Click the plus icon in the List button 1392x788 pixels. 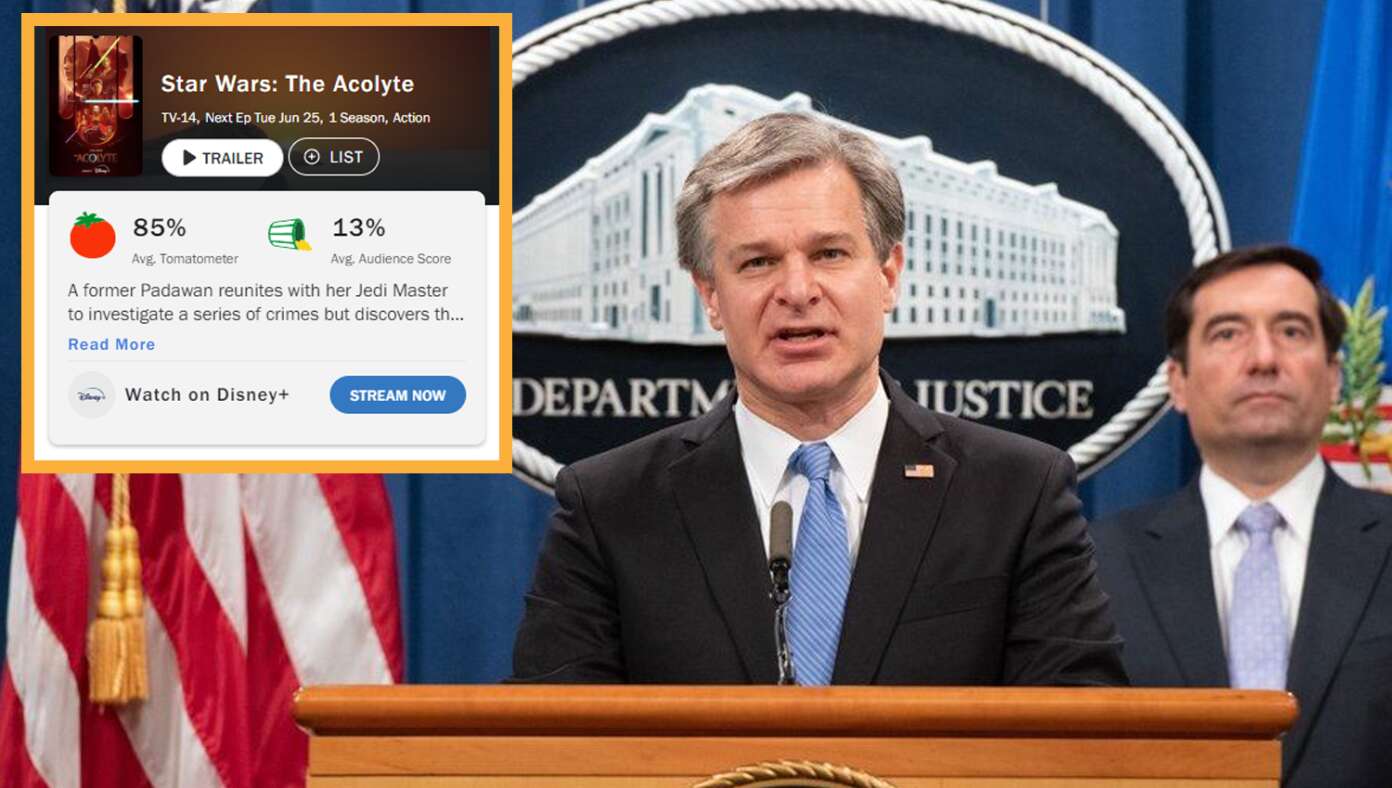coord(311,157)
